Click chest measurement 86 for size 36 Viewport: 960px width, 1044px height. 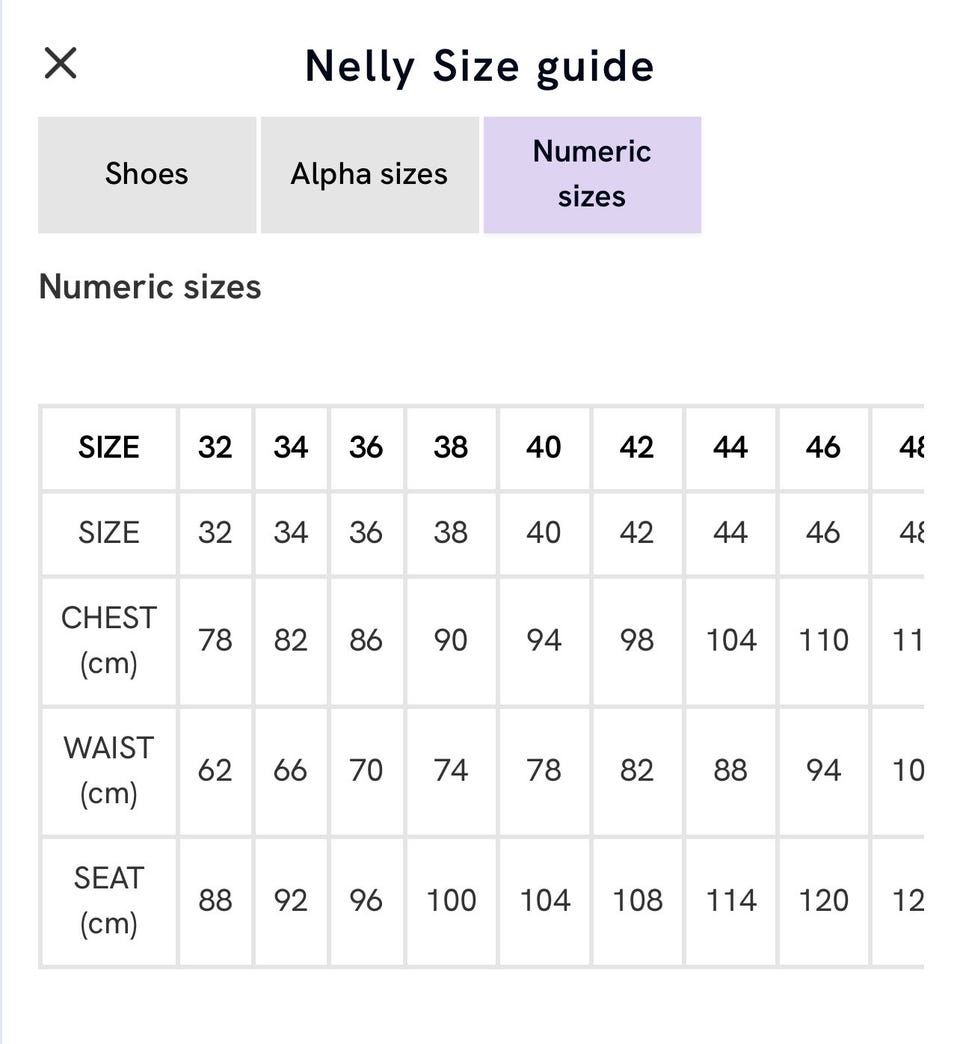tap(366, 640)
